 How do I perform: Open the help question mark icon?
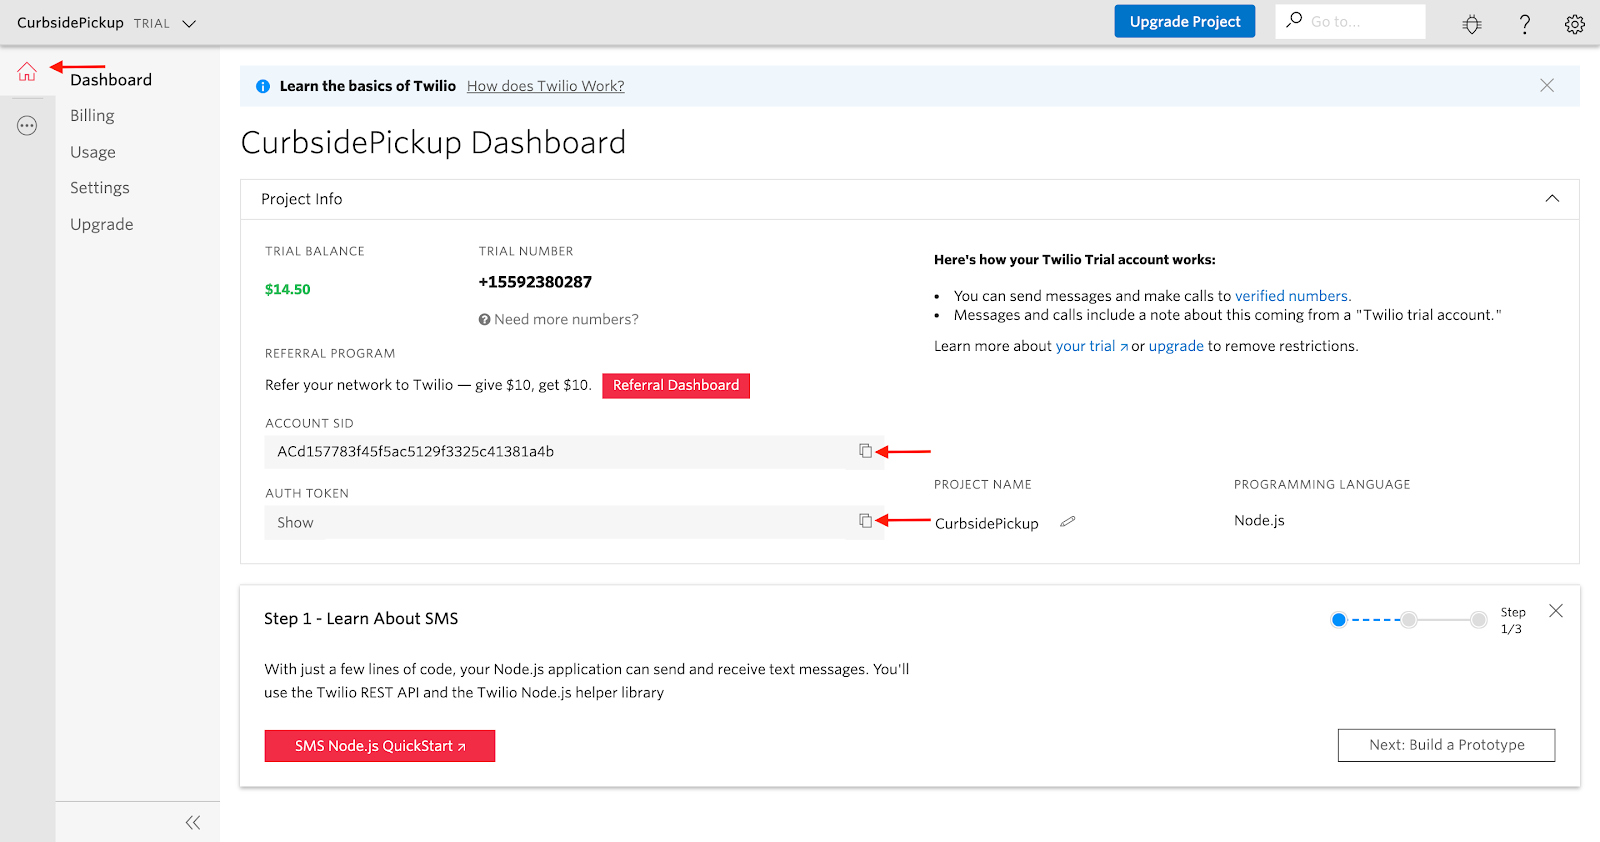point(1525,24)
